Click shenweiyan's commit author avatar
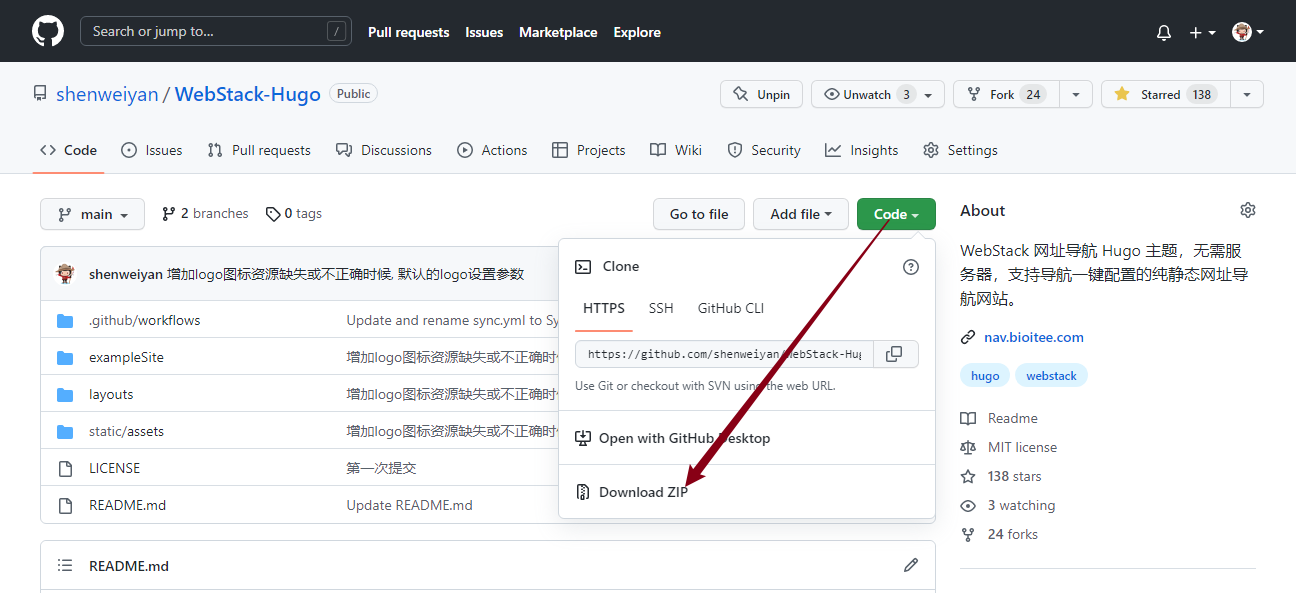The width and height of the screenshot is (1296, 593). coord(66,274)
